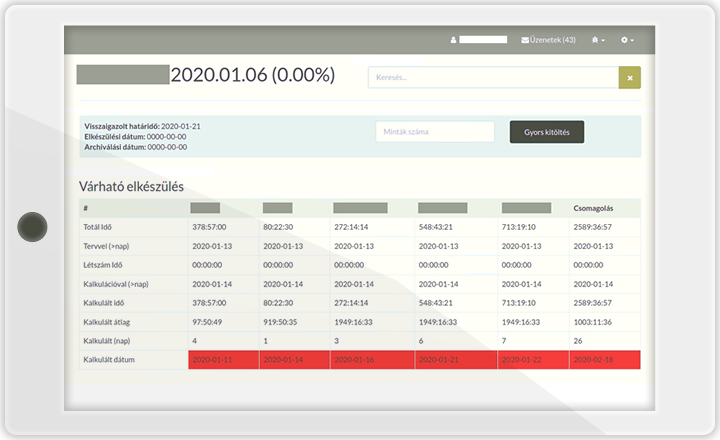Open the settings gear dropdown
The width and height of the screenshot is (720, 440).
[627, 40]
